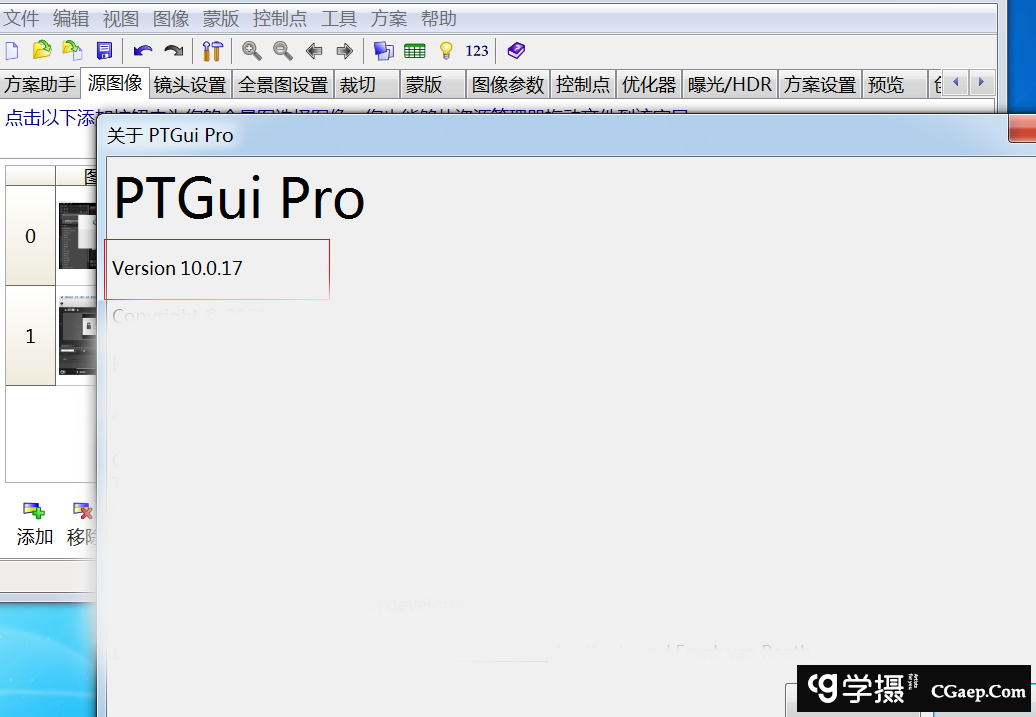This screenshot has height=717, width=1036.
Task: Open help with the purple book icon
Action: [515, 51]
